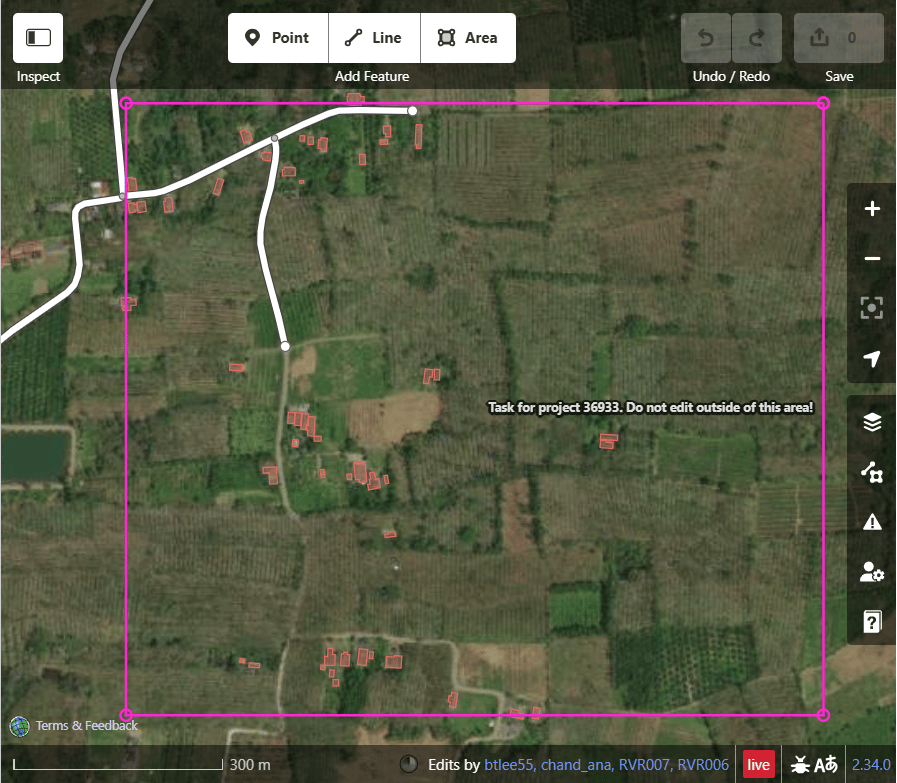Screen dimensions: 897x783
Task: Toggle the Inspect sidebar panel
Action: point(38,38)
